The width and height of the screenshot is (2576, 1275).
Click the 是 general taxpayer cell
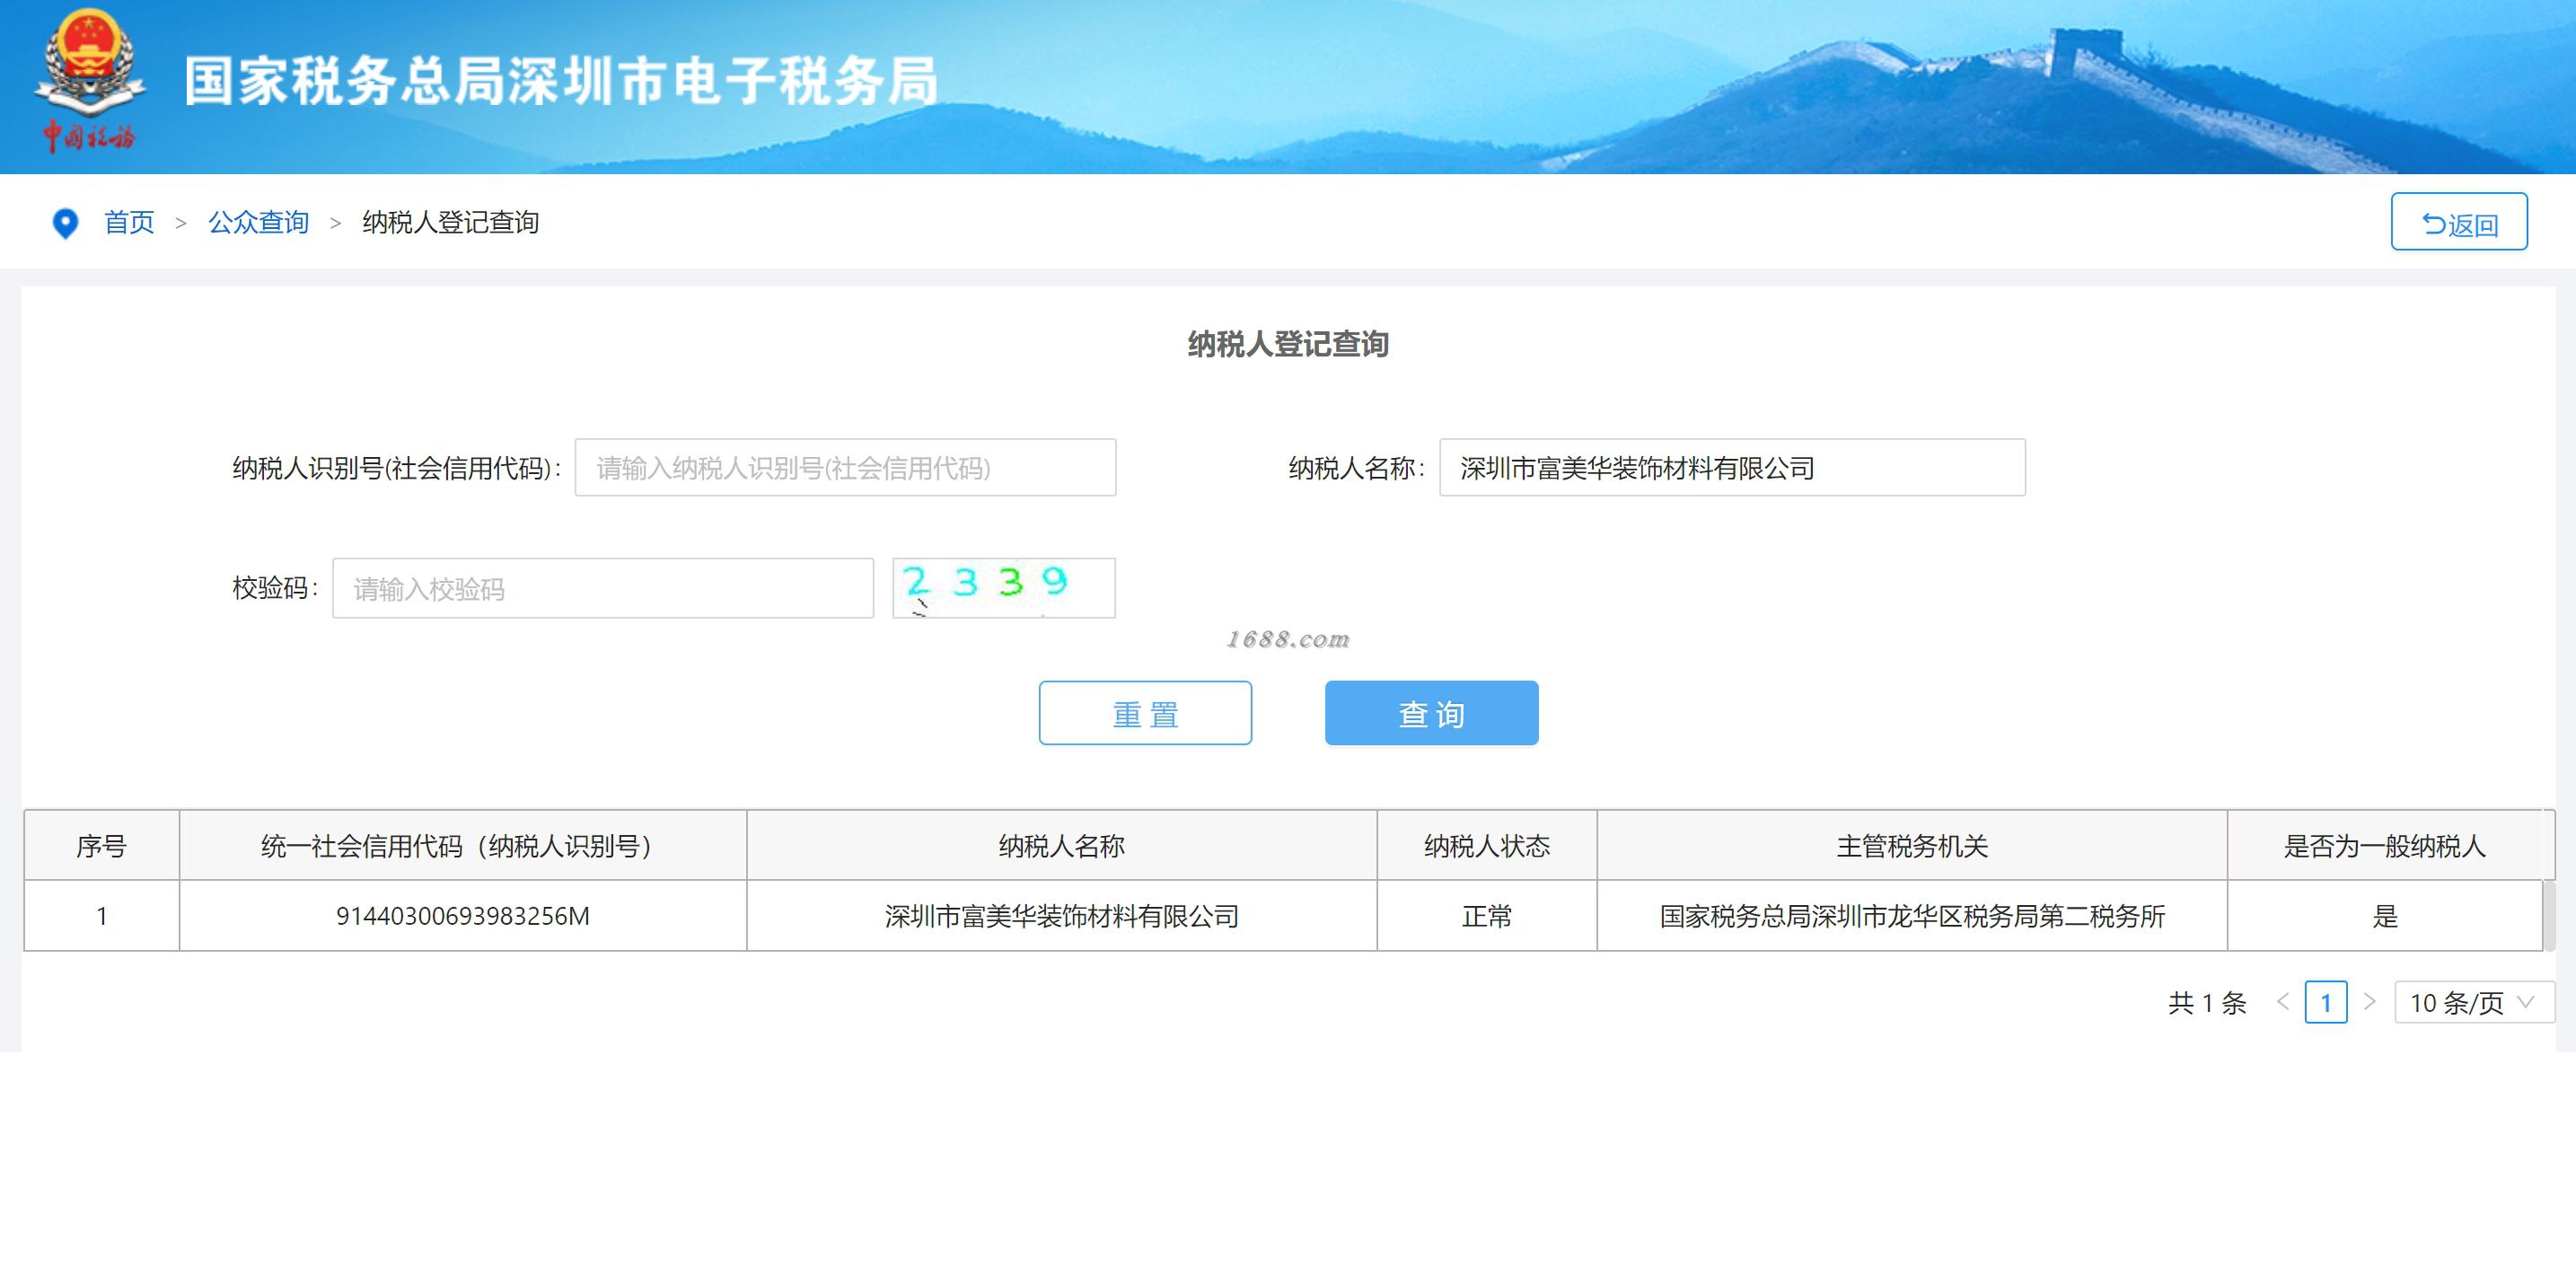tap(2384, 916)
